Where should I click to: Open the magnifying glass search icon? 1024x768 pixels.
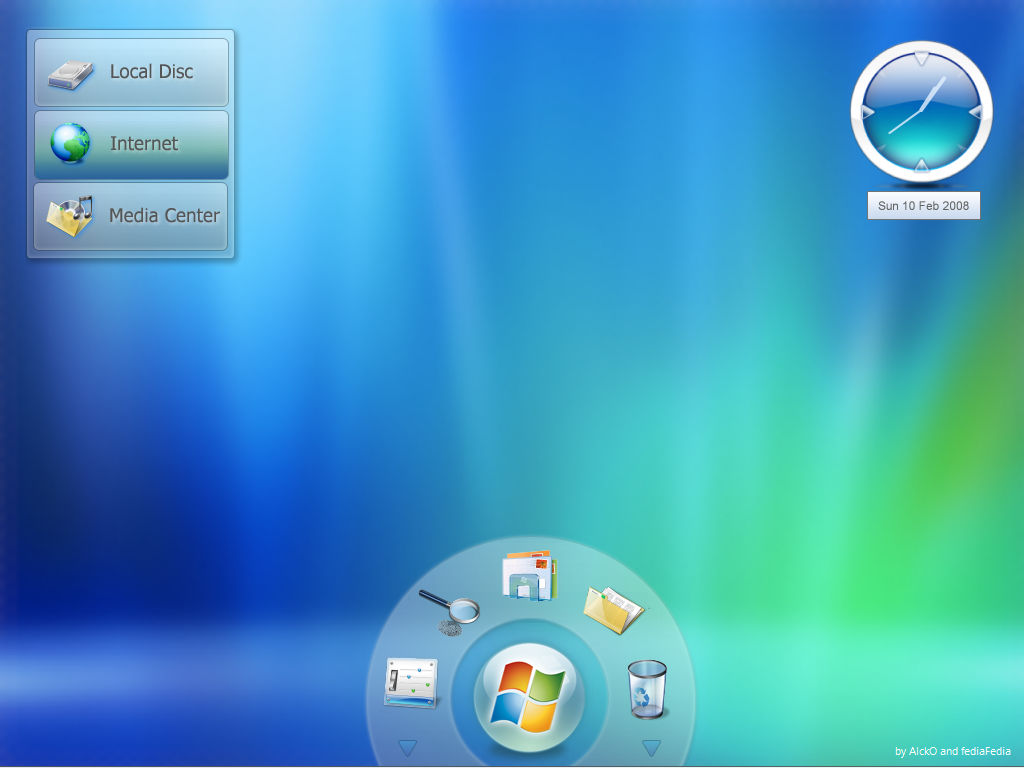449,613
